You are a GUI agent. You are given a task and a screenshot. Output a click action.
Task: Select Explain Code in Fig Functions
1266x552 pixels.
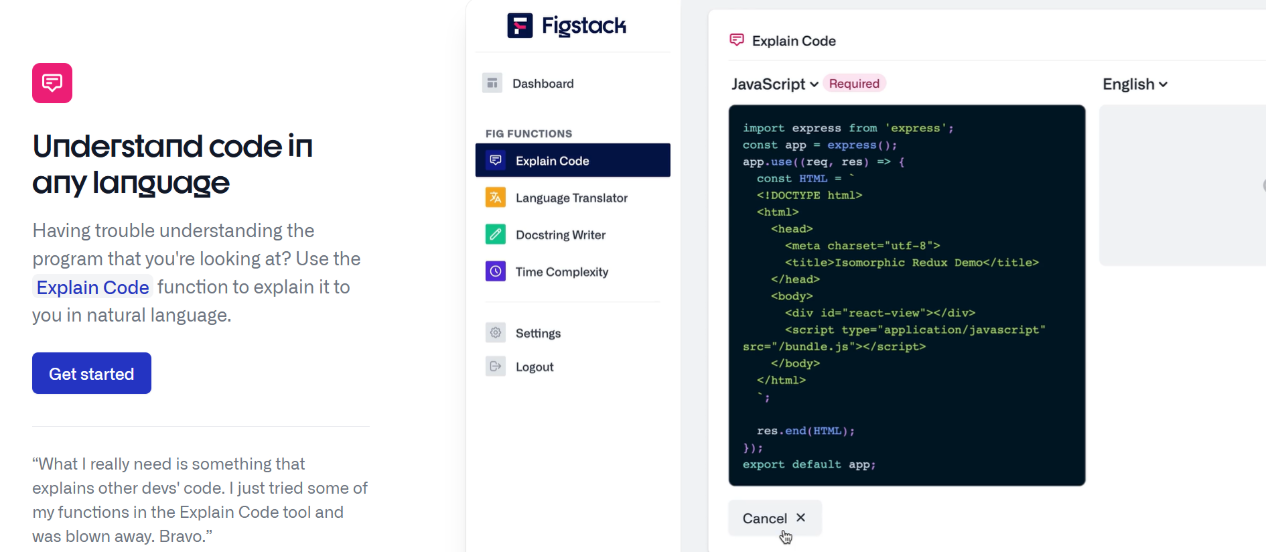572,160
